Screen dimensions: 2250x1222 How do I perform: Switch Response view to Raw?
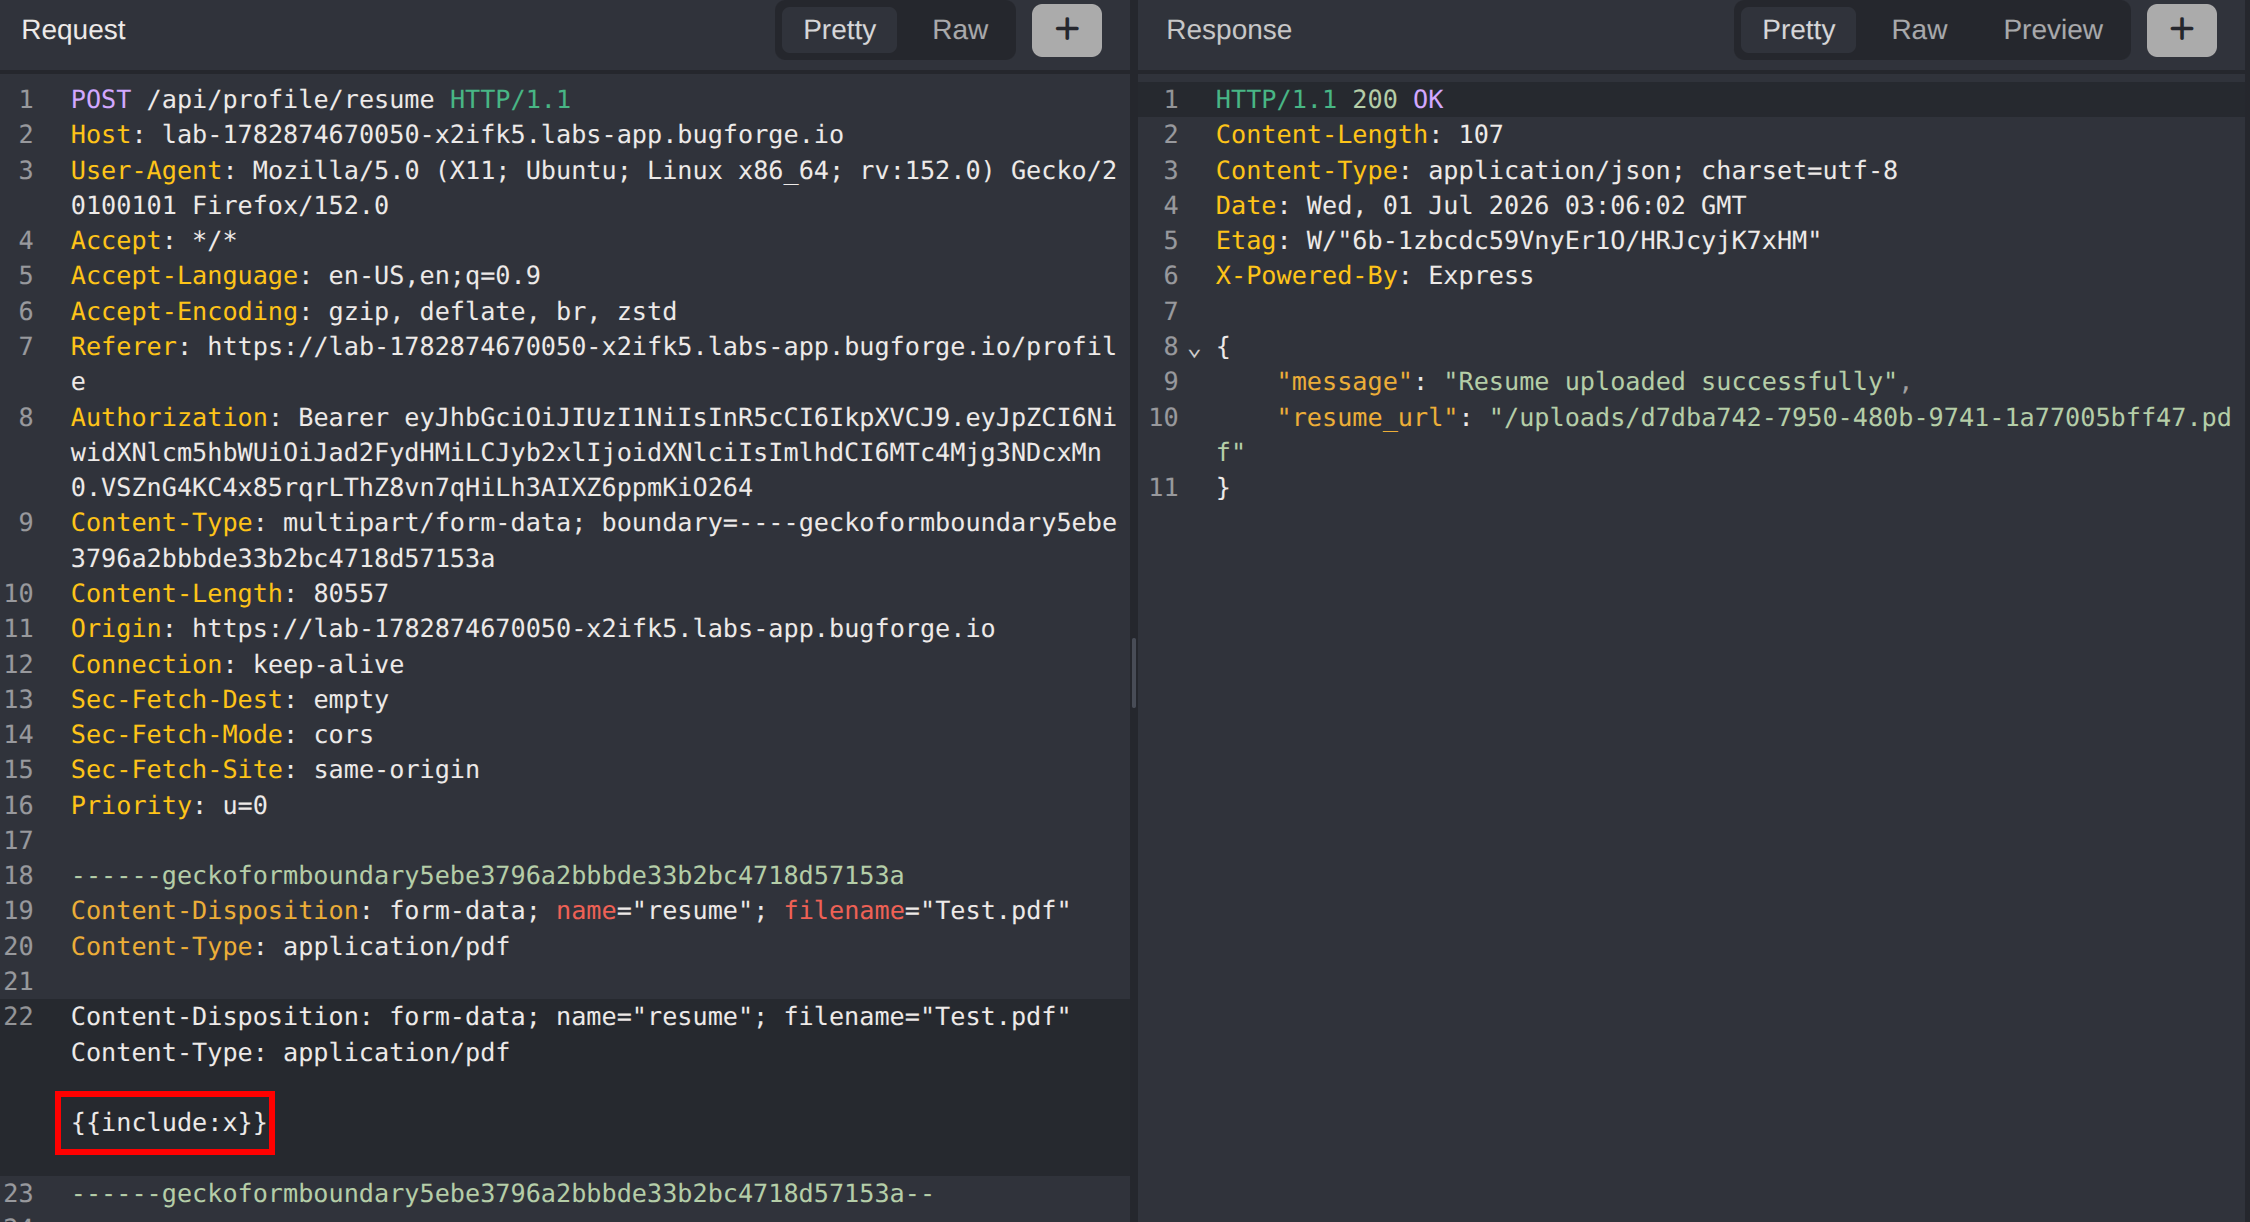[x=1918, y=30]
